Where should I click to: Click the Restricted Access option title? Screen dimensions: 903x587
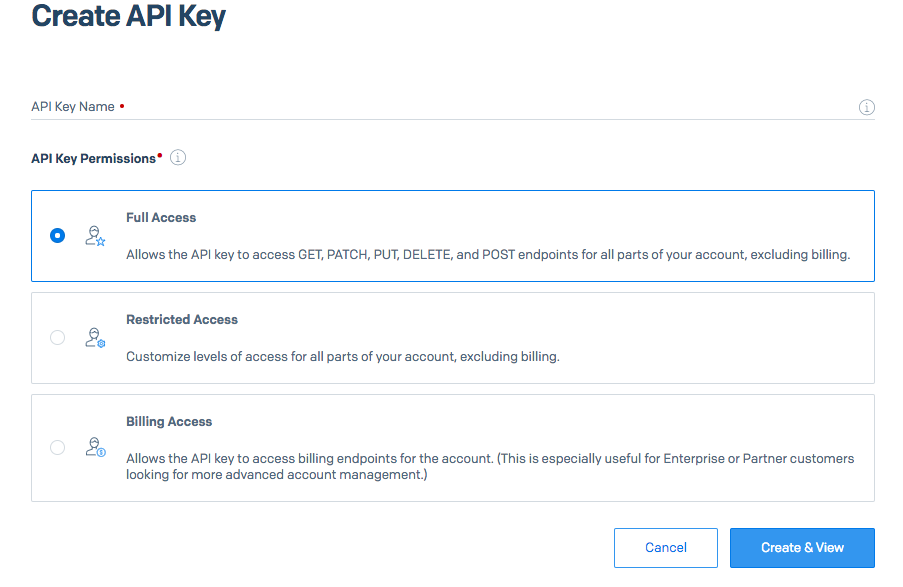pos(182,320)
